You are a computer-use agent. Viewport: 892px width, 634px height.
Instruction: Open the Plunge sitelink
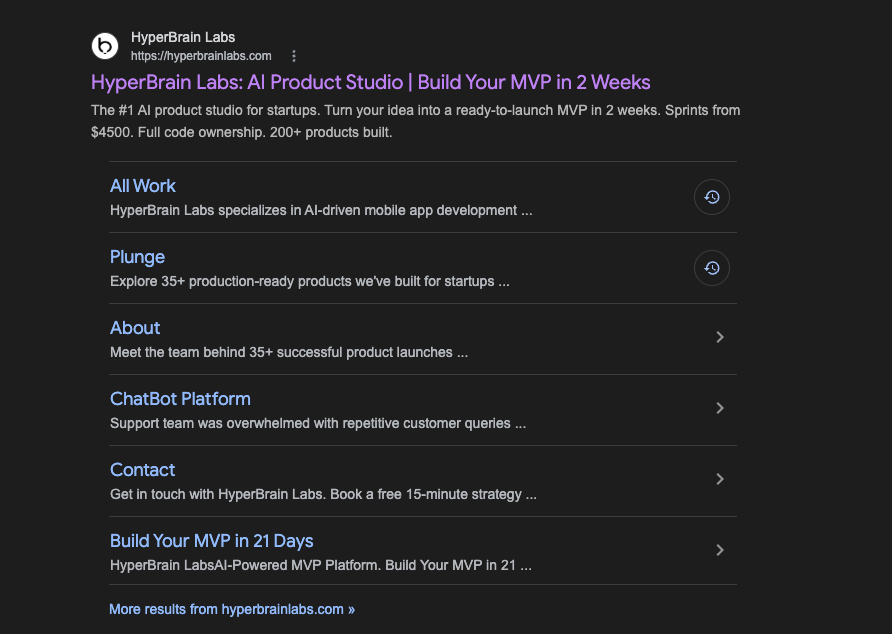137,257
